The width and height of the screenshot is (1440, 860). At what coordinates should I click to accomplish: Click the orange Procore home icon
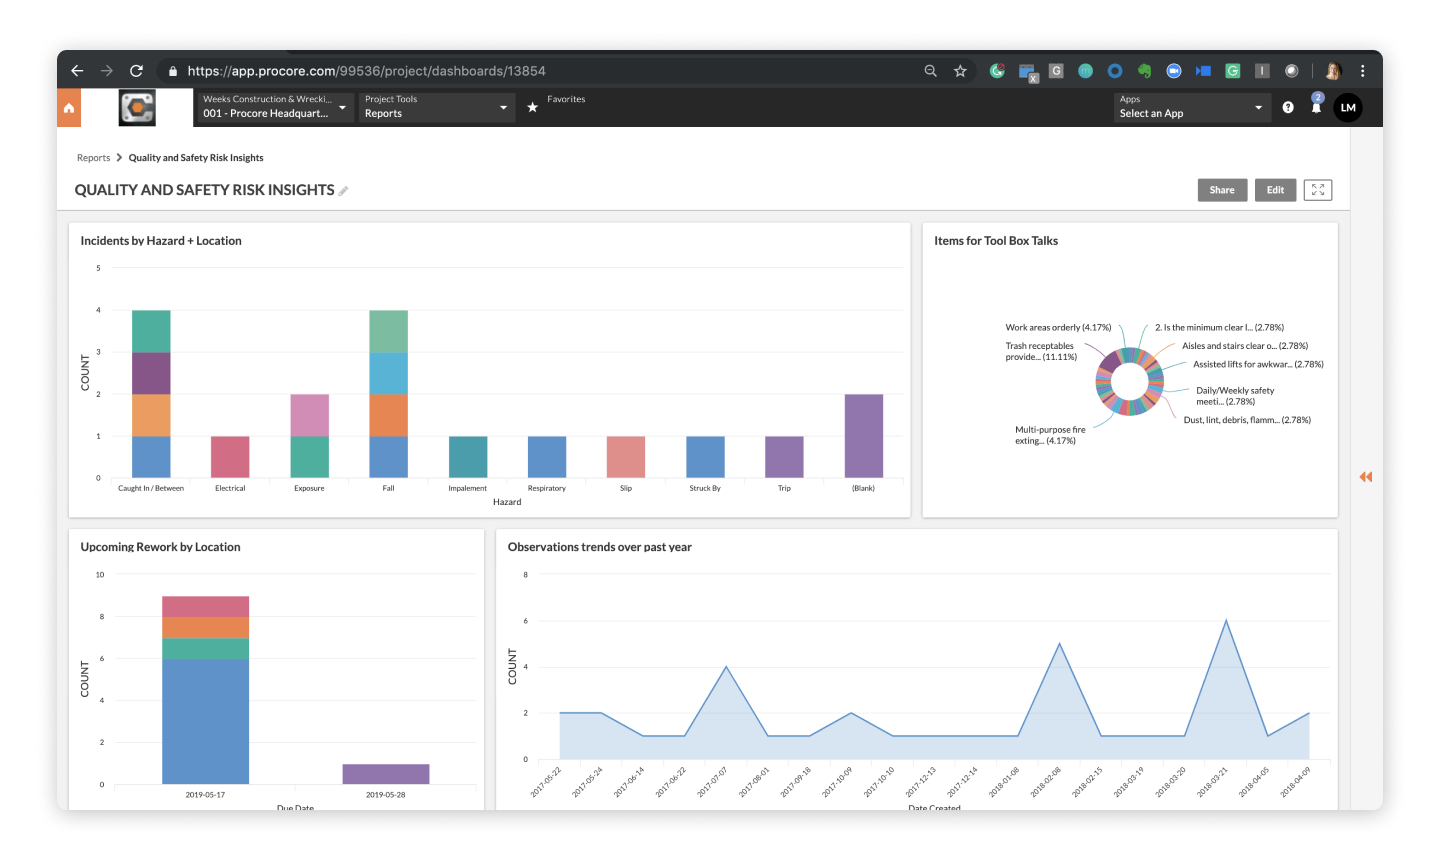(x=68, y=107)
